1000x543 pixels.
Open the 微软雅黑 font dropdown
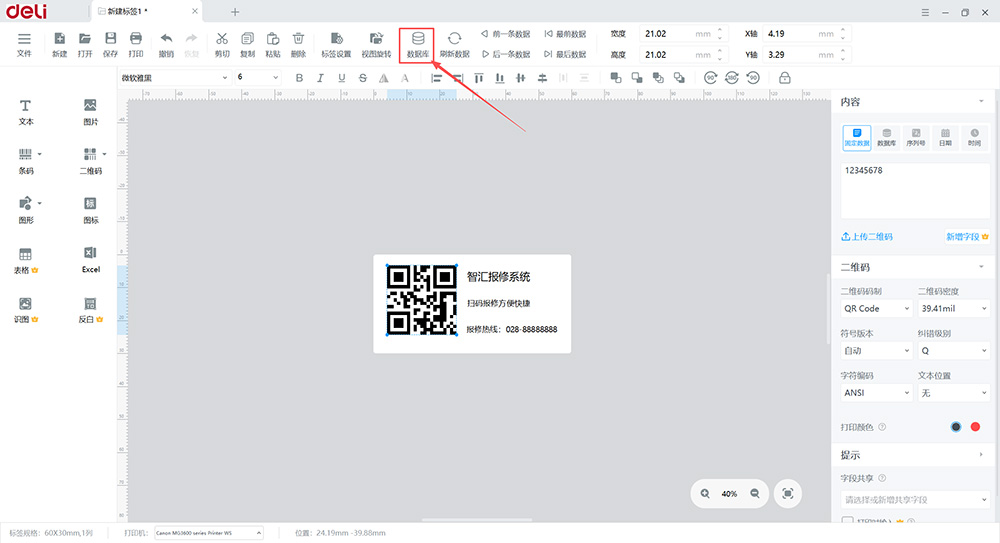pos(174,78)
